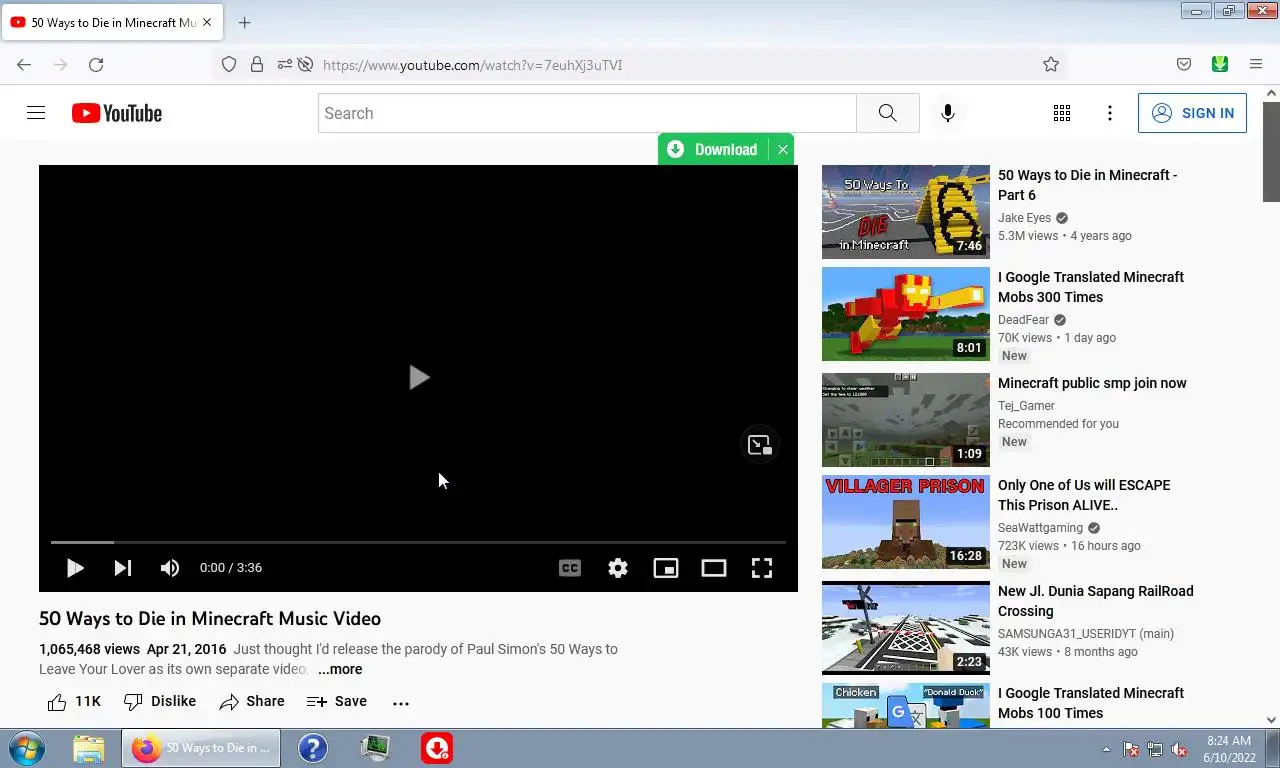Open the Help taskbar icon
The height and width of the screenshot is (768, 1280).
313,748
